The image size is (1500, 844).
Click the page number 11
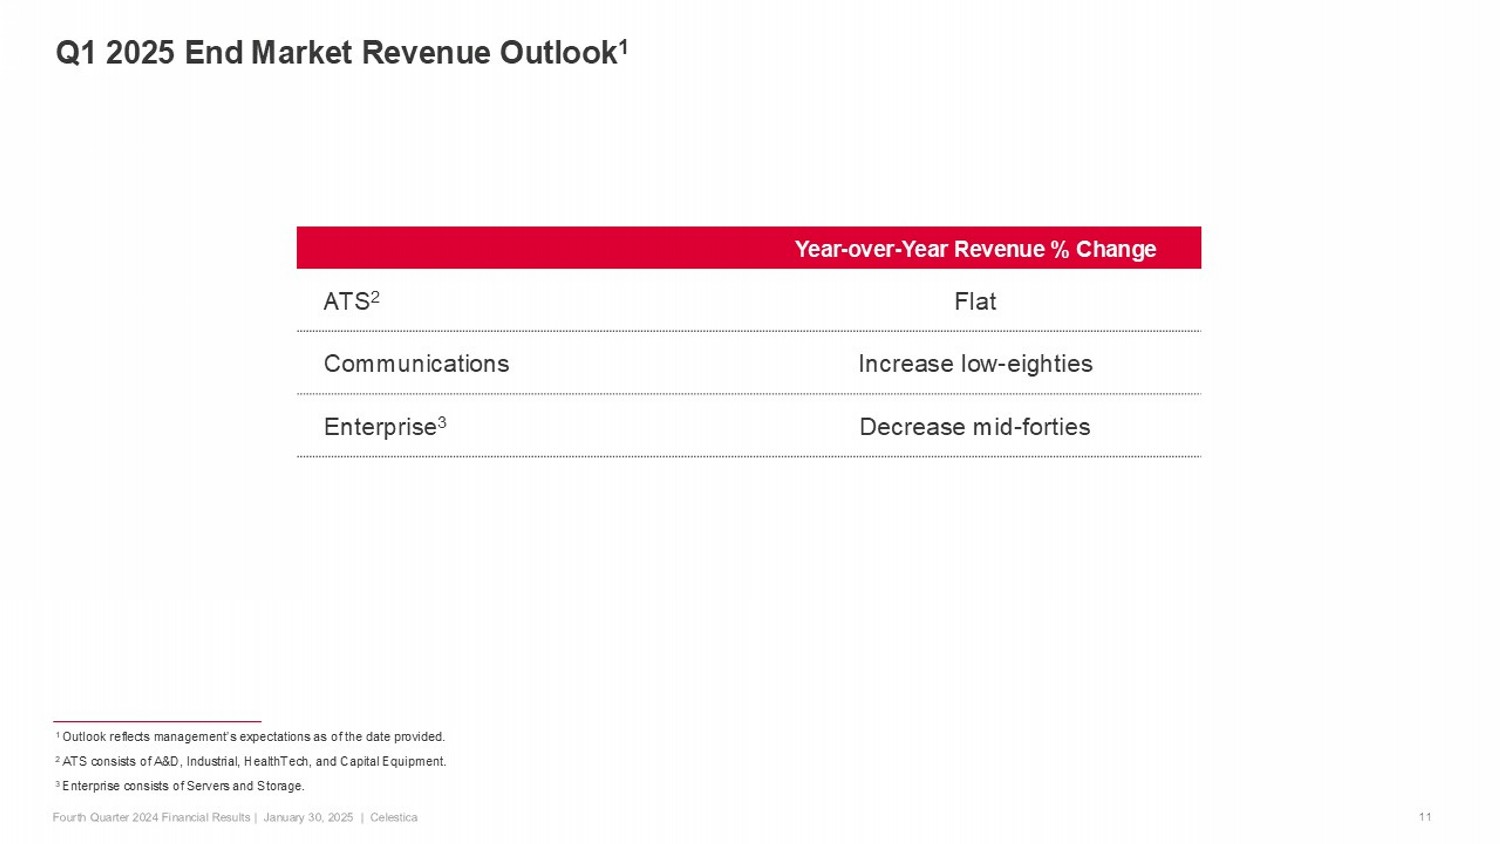point(1425,817)
